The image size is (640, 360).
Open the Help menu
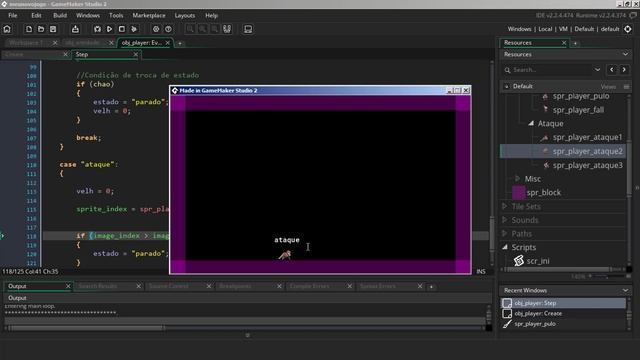coord(211,15)
